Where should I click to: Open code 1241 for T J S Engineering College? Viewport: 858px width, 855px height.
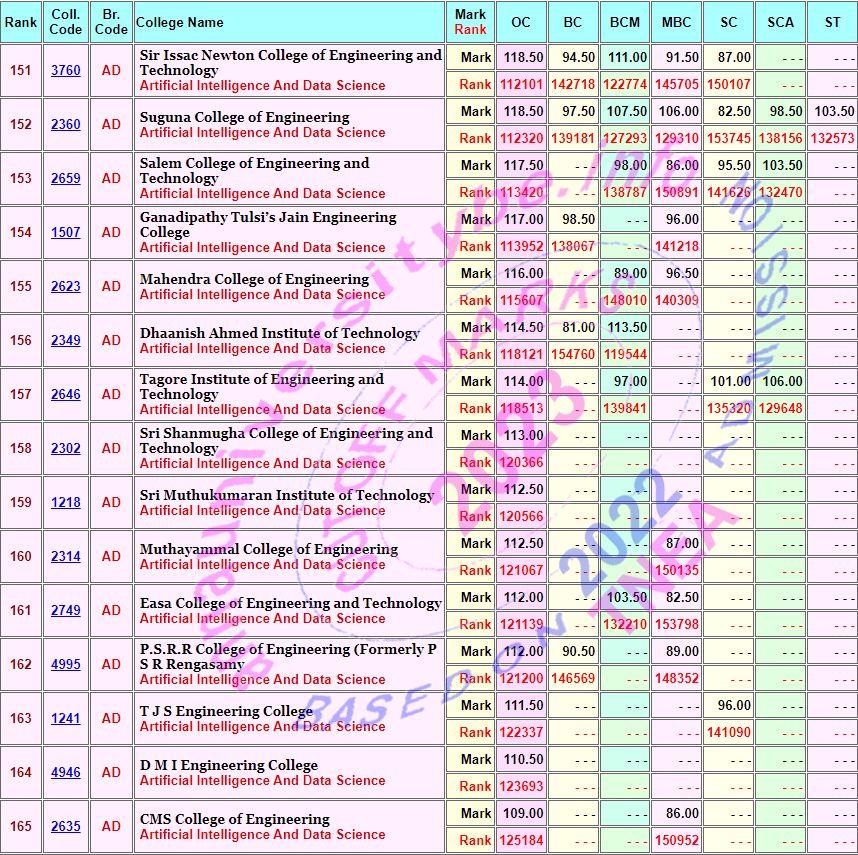(65, 718)
